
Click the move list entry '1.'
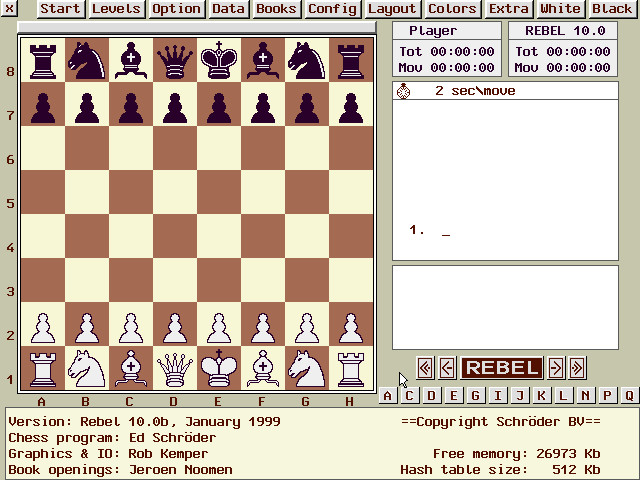coord(416,230)
